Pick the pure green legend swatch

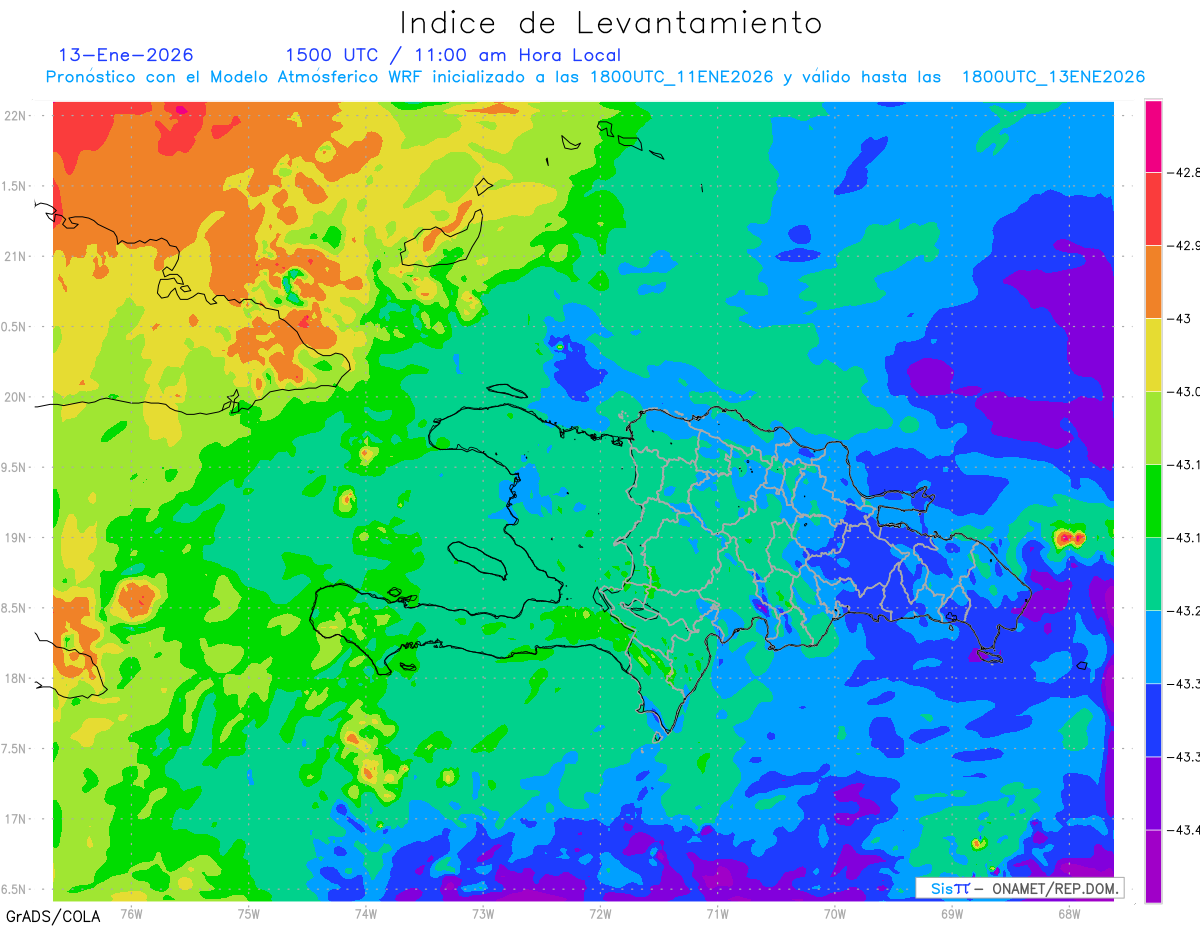coord(1153,501)
